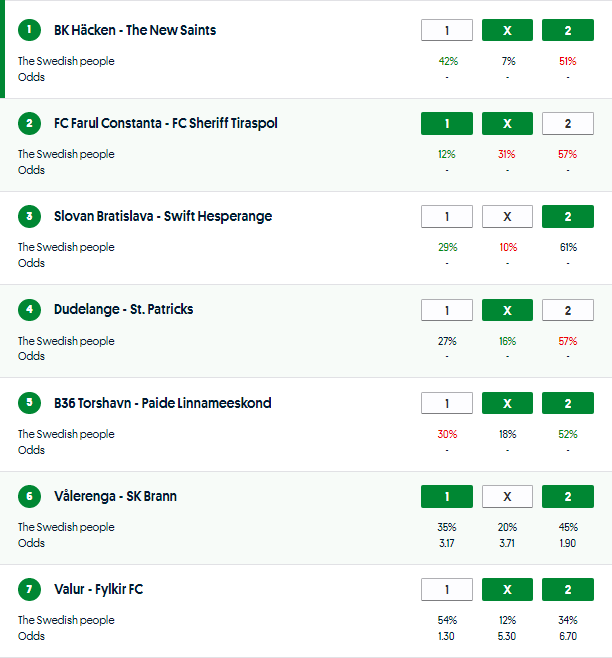This screenshot has height=658, width=612.
Task: Deselect away win for The New Saints
Action: (567, 30)
